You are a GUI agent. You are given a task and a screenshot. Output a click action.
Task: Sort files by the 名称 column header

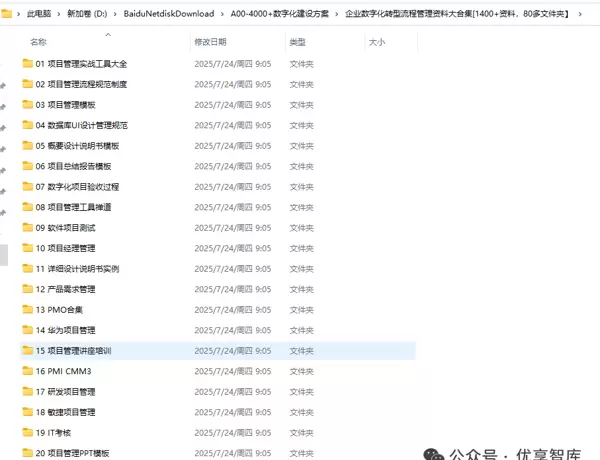coord(38,42)
